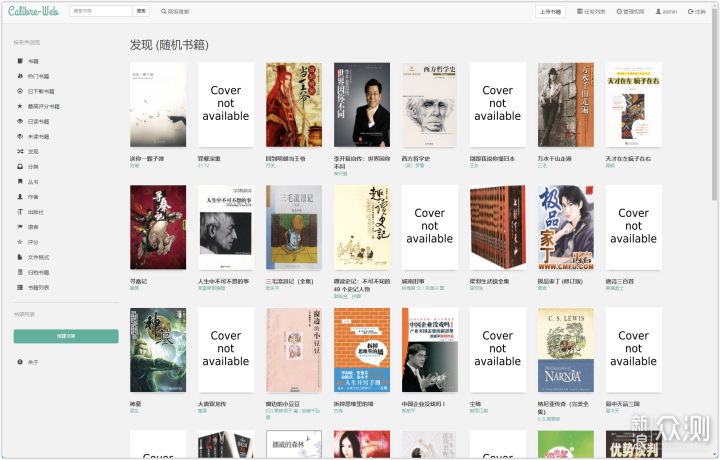The image size is (720, 460).
Task: Browse by 作者 (author) in sidebar
Action: click(33, 196)
